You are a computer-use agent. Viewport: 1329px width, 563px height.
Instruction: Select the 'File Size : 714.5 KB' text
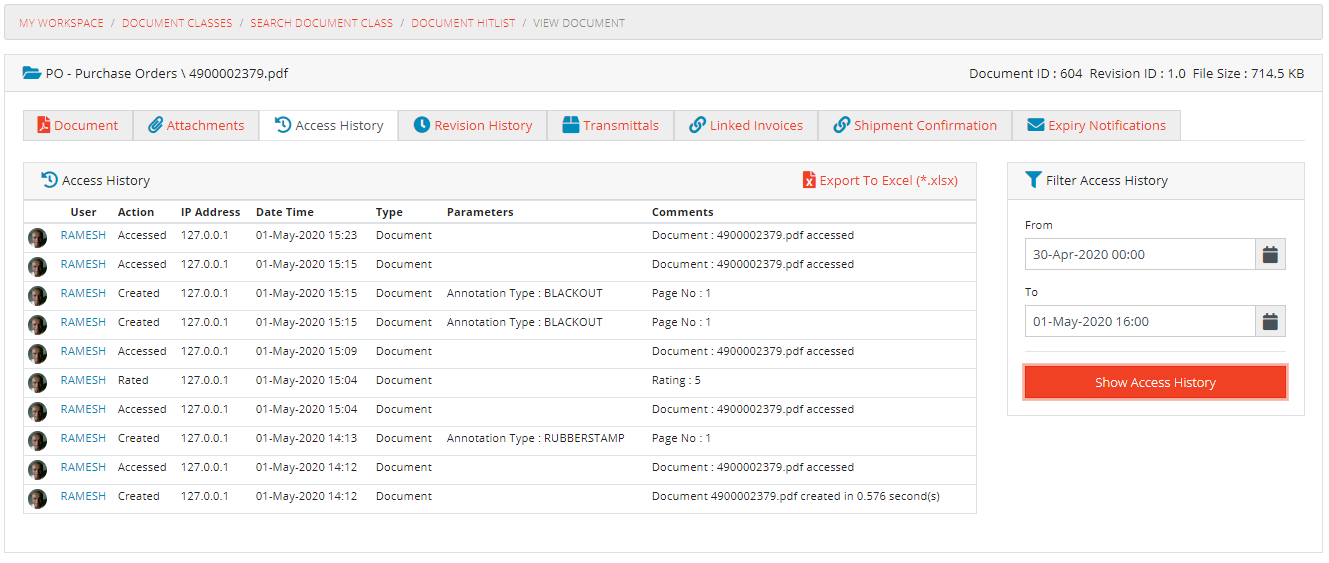pyautogui.click(x=1249, y=73)
